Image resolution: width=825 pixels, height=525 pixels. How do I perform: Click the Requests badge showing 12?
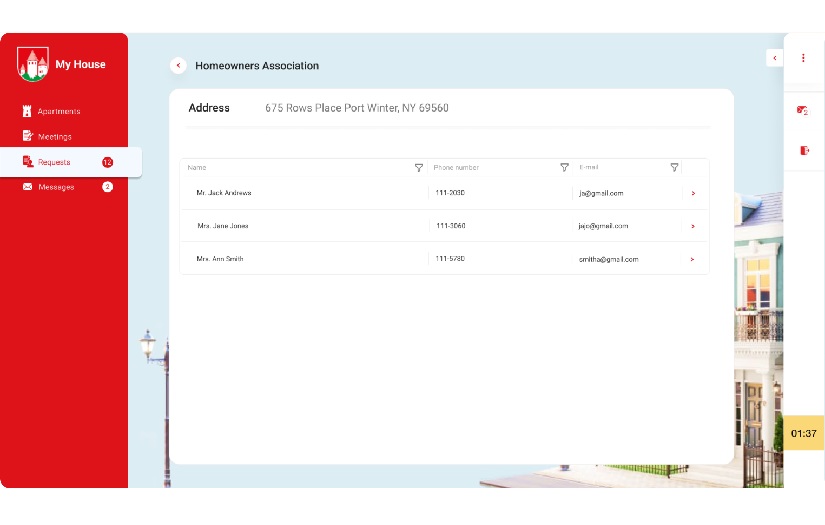pyautogui.click(x=107, y=162)
